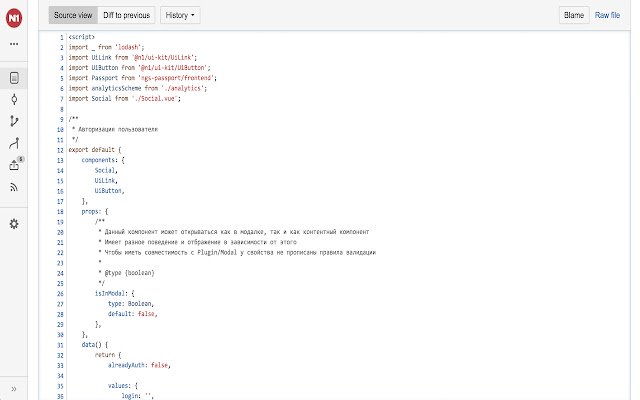Click 'values: {' line
Screen dimensions: 640x400
pyautogui.click(x=123, y=386)
